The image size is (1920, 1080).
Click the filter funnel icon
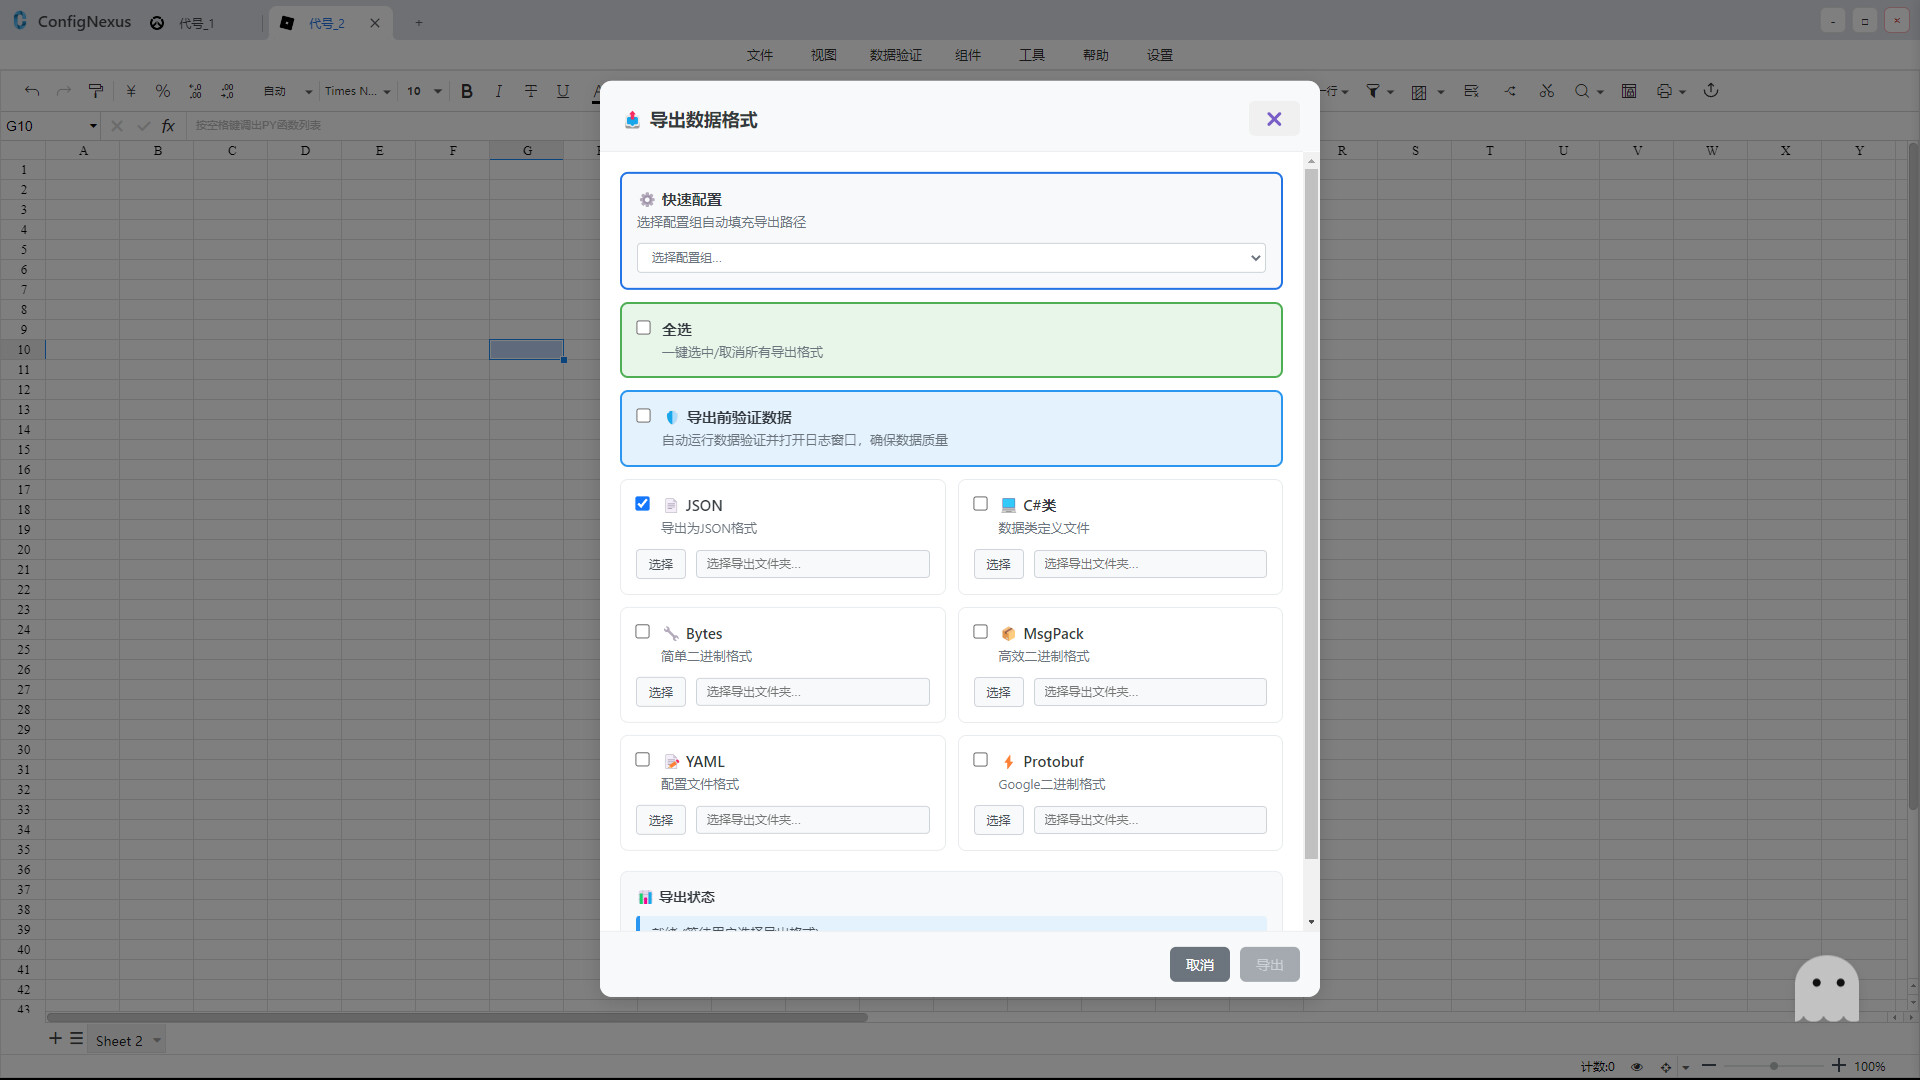1373,91
